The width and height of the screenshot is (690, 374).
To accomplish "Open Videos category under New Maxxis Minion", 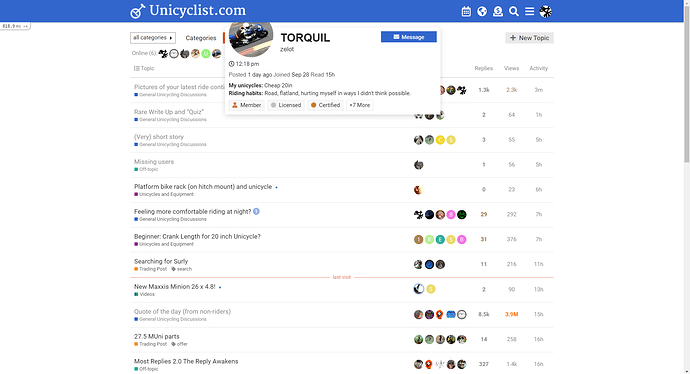I will pyautogui.click(x=144, y=294).
